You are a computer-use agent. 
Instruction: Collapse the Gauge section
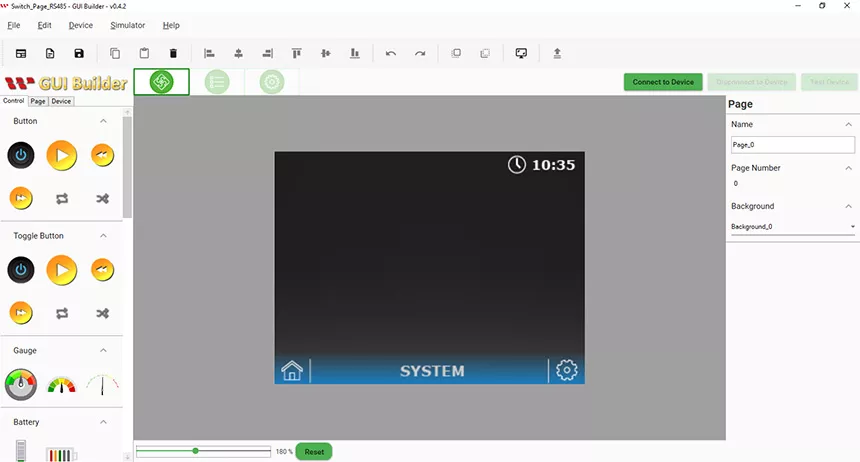[104, 351]
